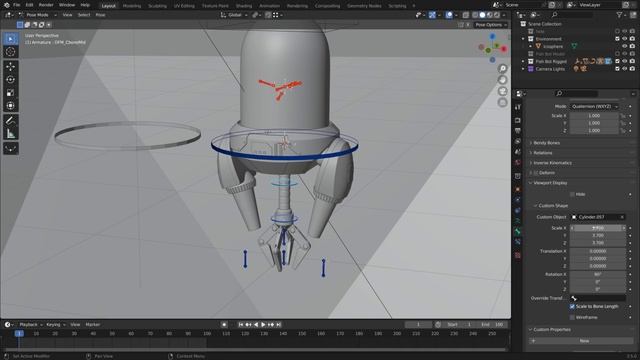Image resolution: width=640 pixels, height=360 pixels.
Task: Open the outliner filter funnel
Action: (x=620, y=15)
